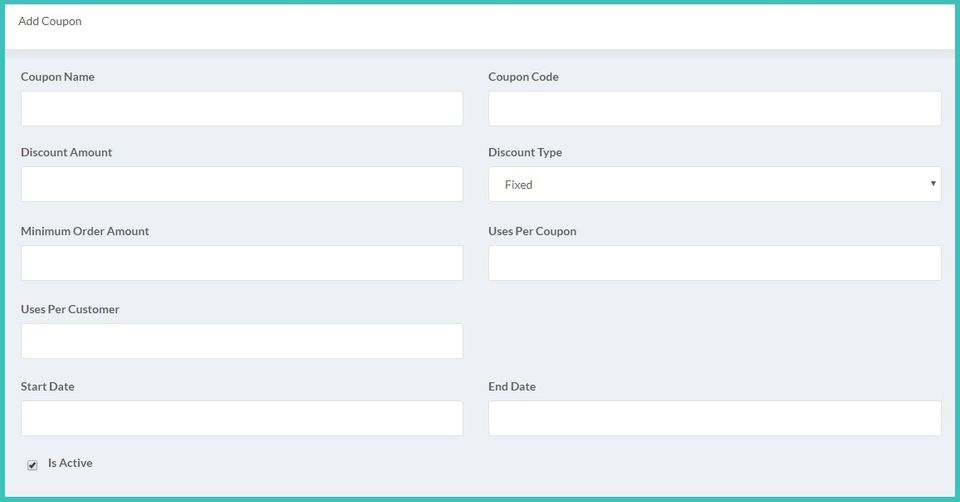Click the Minimum Order Amount field
Image resolution: width=960 pixels, height=502 pixels.
241,263
